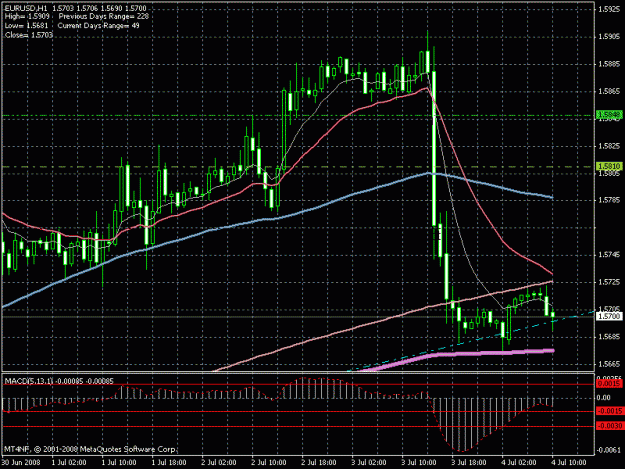Click the Low= 1.5681 label
The image size is (625, 469).
click(26, 26)
